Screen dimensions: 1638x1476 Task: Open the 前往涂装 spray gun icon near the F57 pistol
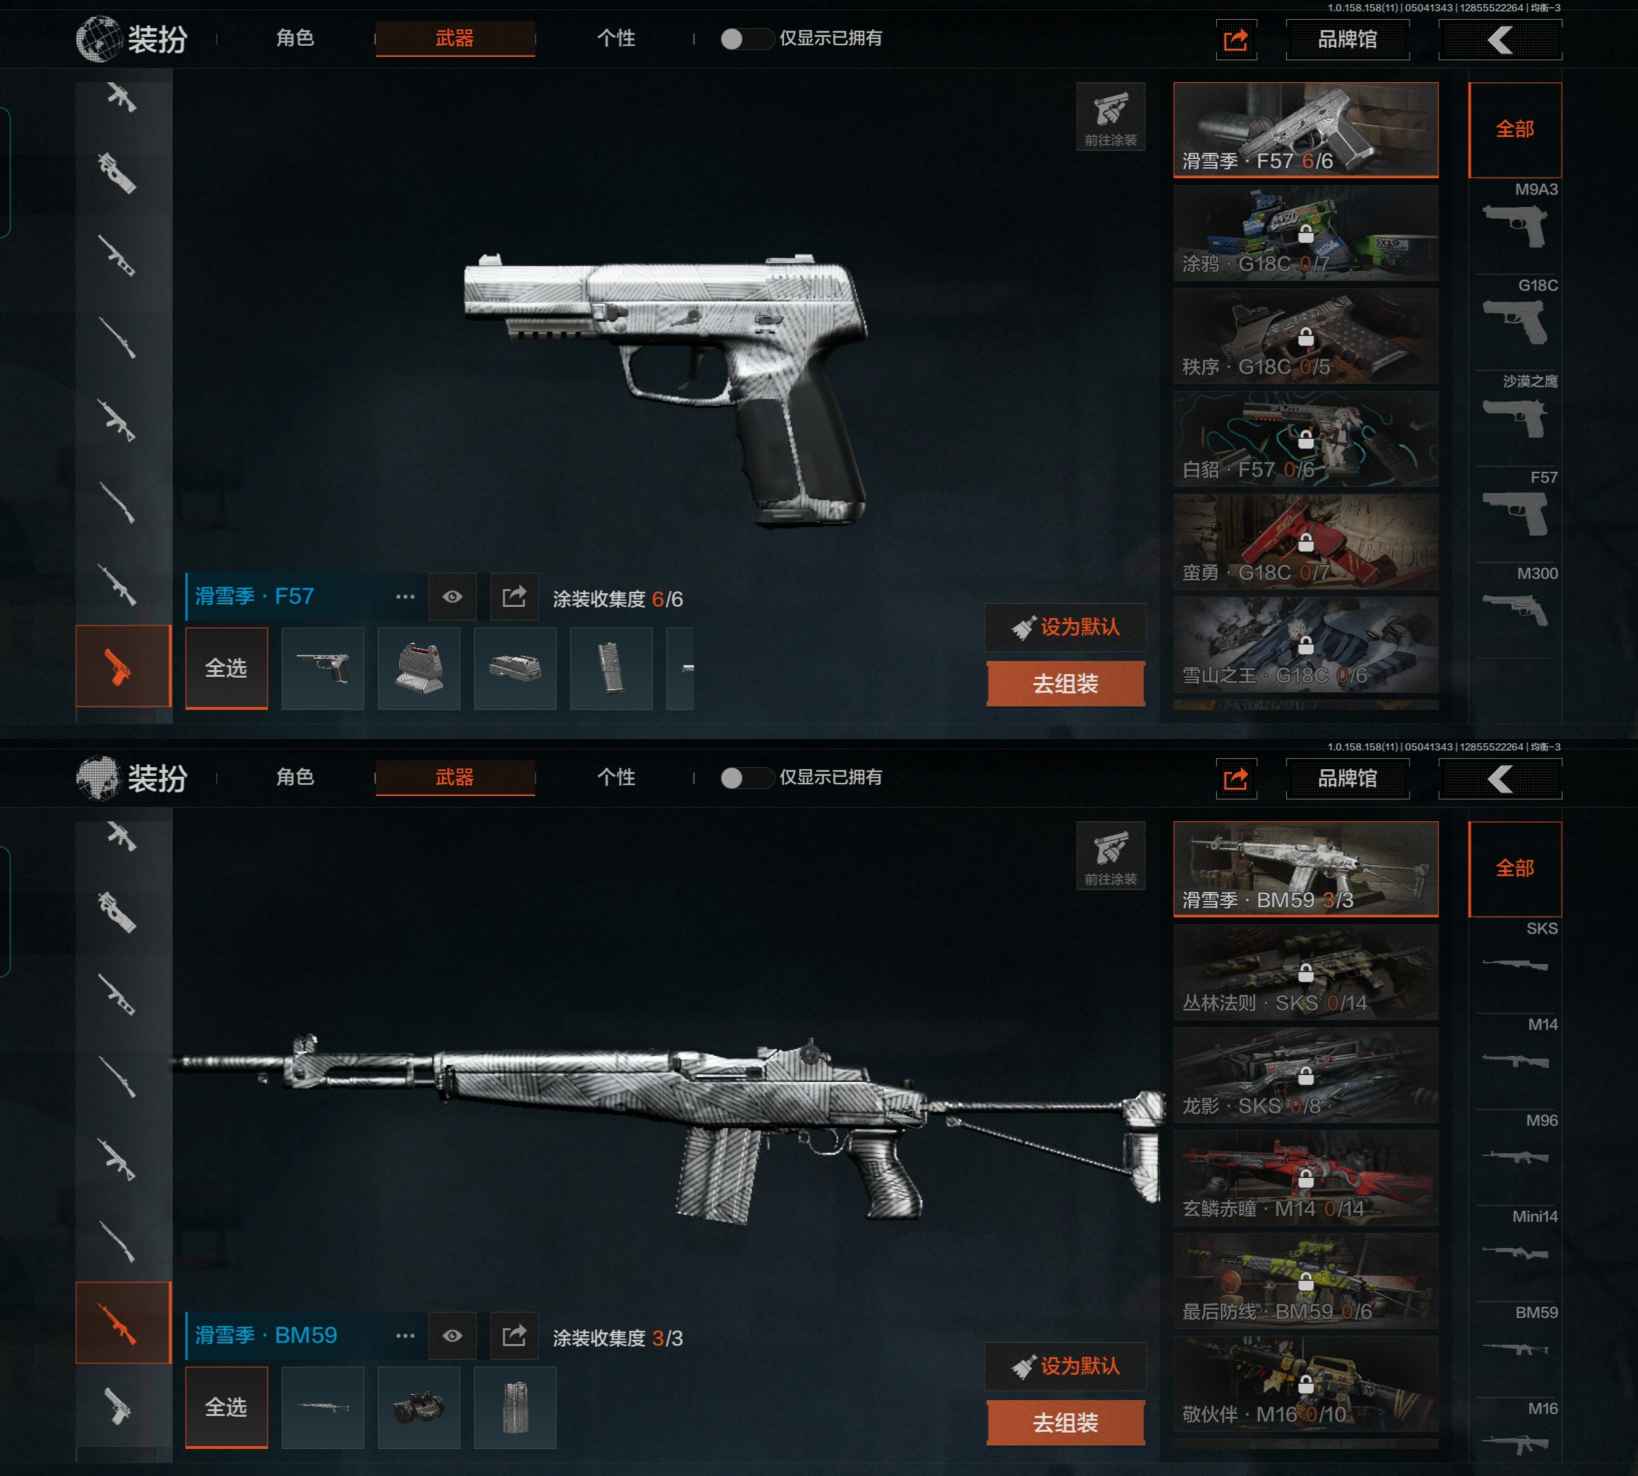[x=1111, y=117]
